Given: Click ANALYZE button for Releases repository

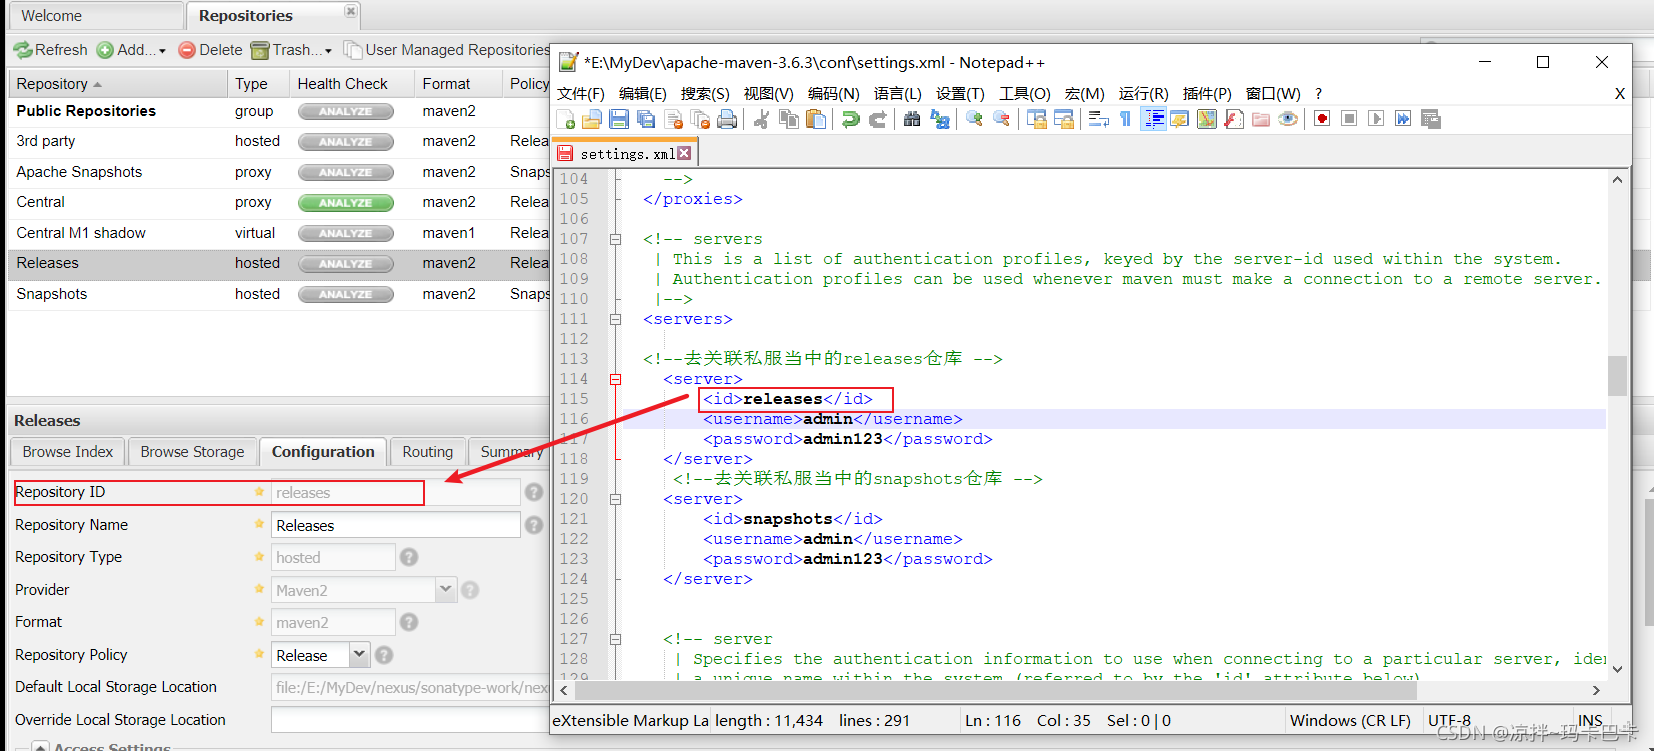Looking at the screenshot, I should point(345,264).
